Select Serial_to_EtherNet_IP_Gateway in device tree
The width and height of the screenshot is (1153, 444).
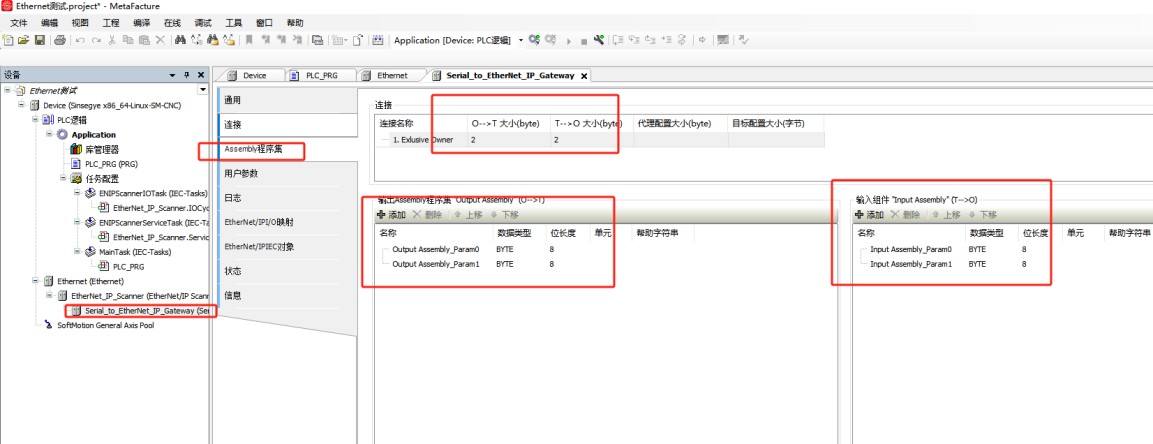click(x=145, y=311)
